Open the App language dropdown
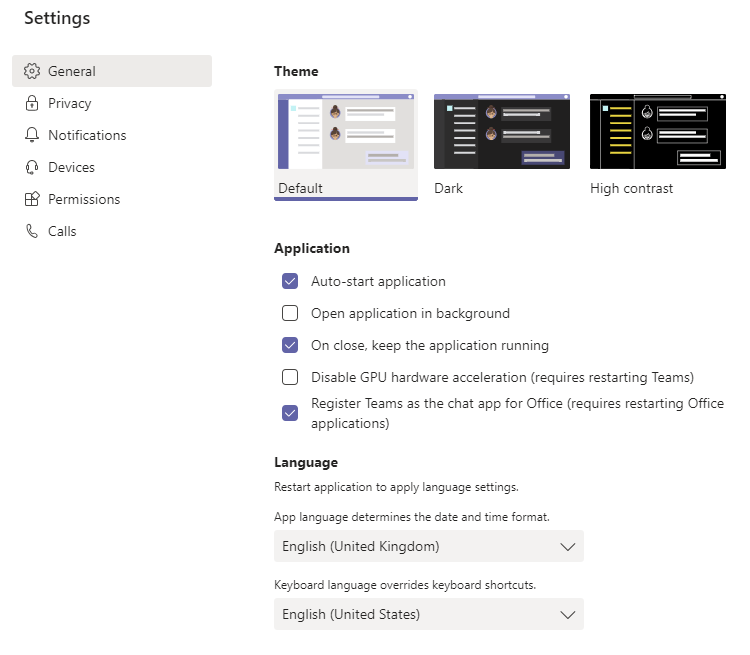 (x=428, y=546)
